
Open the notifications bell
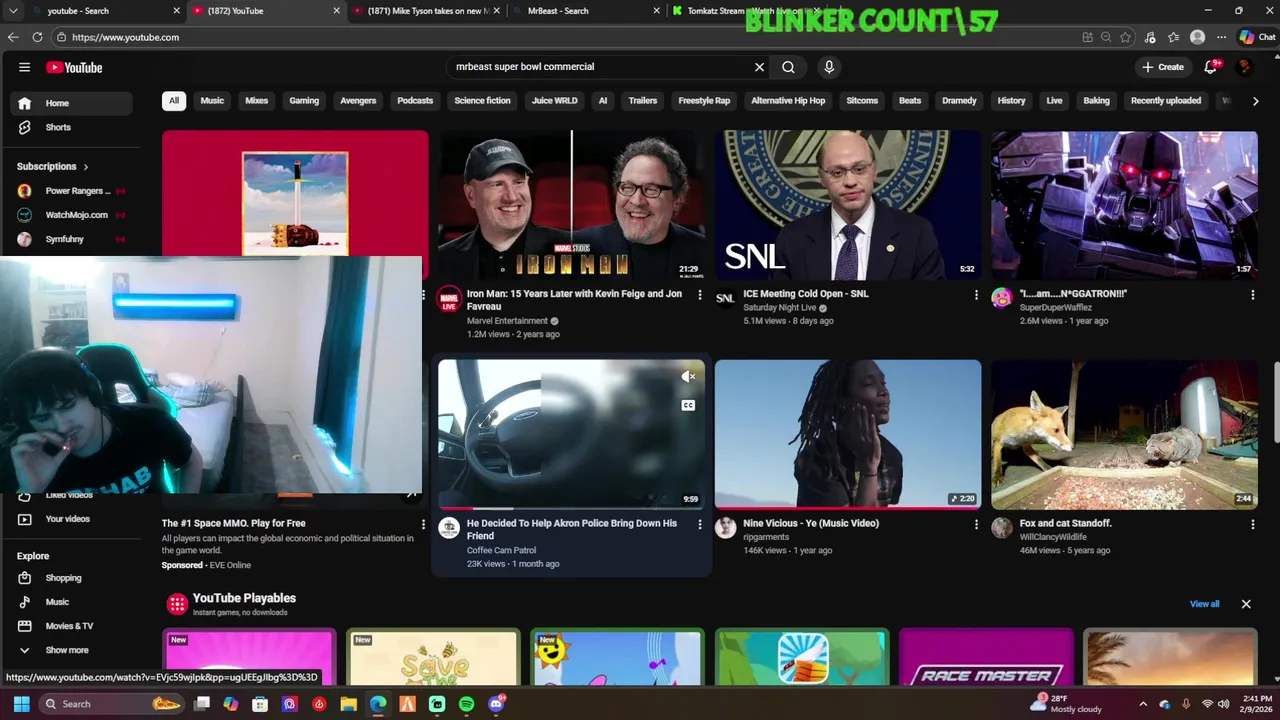point(1211,67)
